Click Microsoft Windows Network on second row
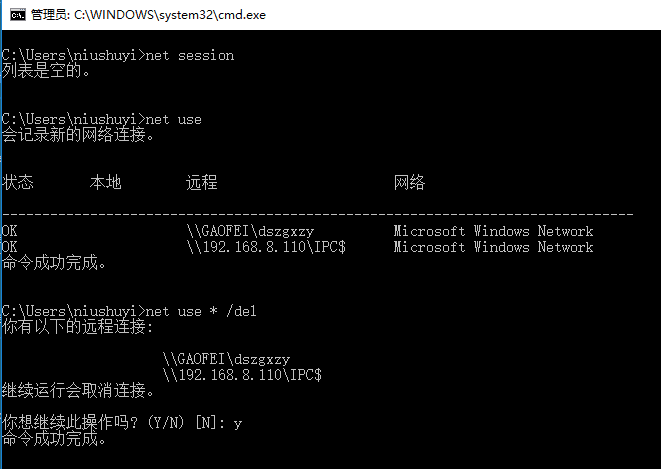 pyautogui.click(x=493, y=247)
